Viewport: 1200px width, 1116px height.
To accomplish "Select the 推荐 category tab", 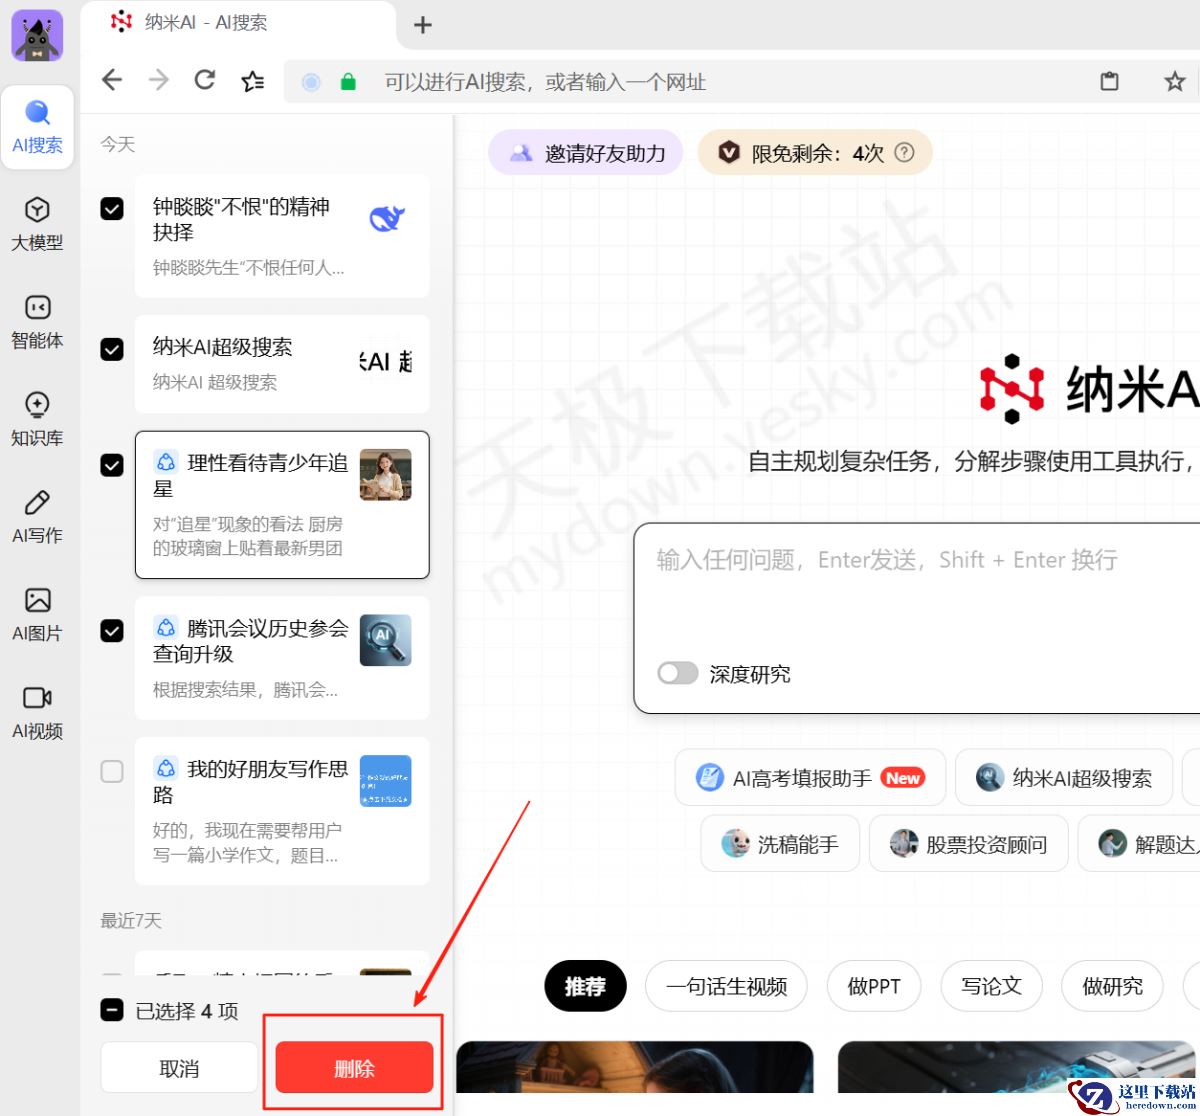I will coord(585,987).
